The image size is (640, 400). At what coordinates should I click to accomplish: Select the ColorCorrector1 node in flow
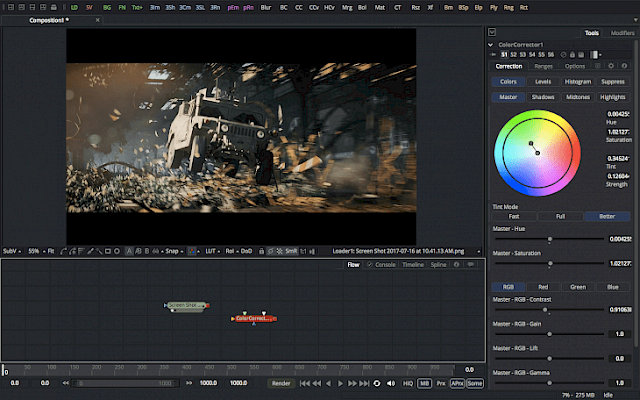[253, 318]
